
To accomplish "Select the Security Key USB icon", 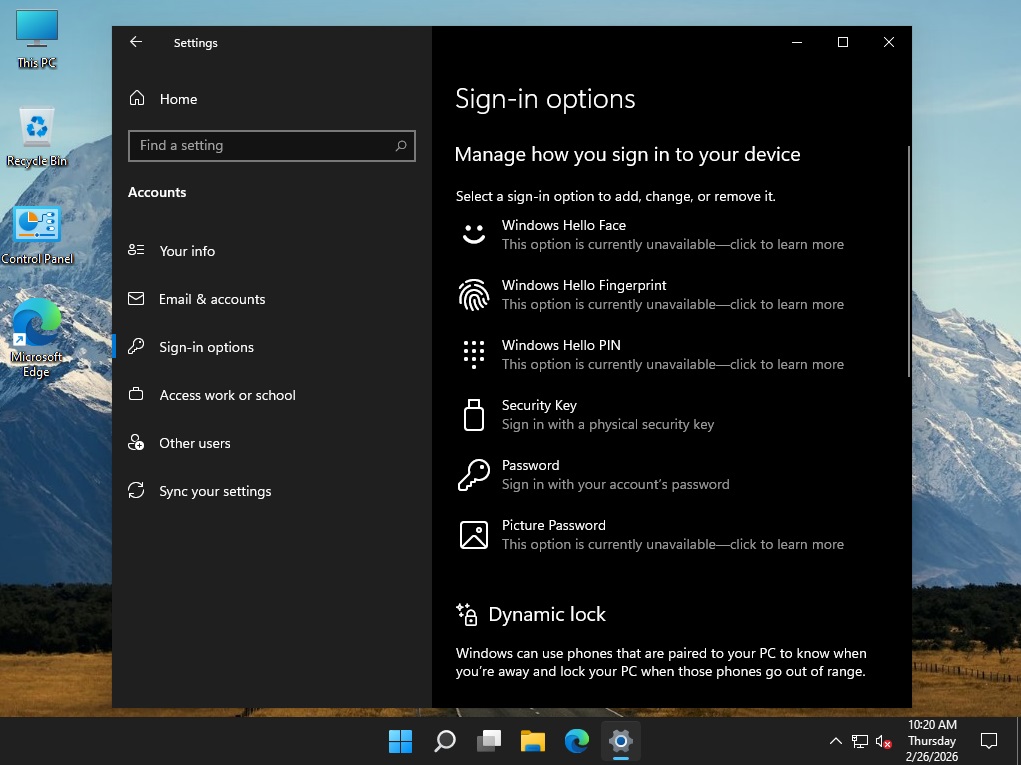I will pyautogui.click(x=474, y=415).
